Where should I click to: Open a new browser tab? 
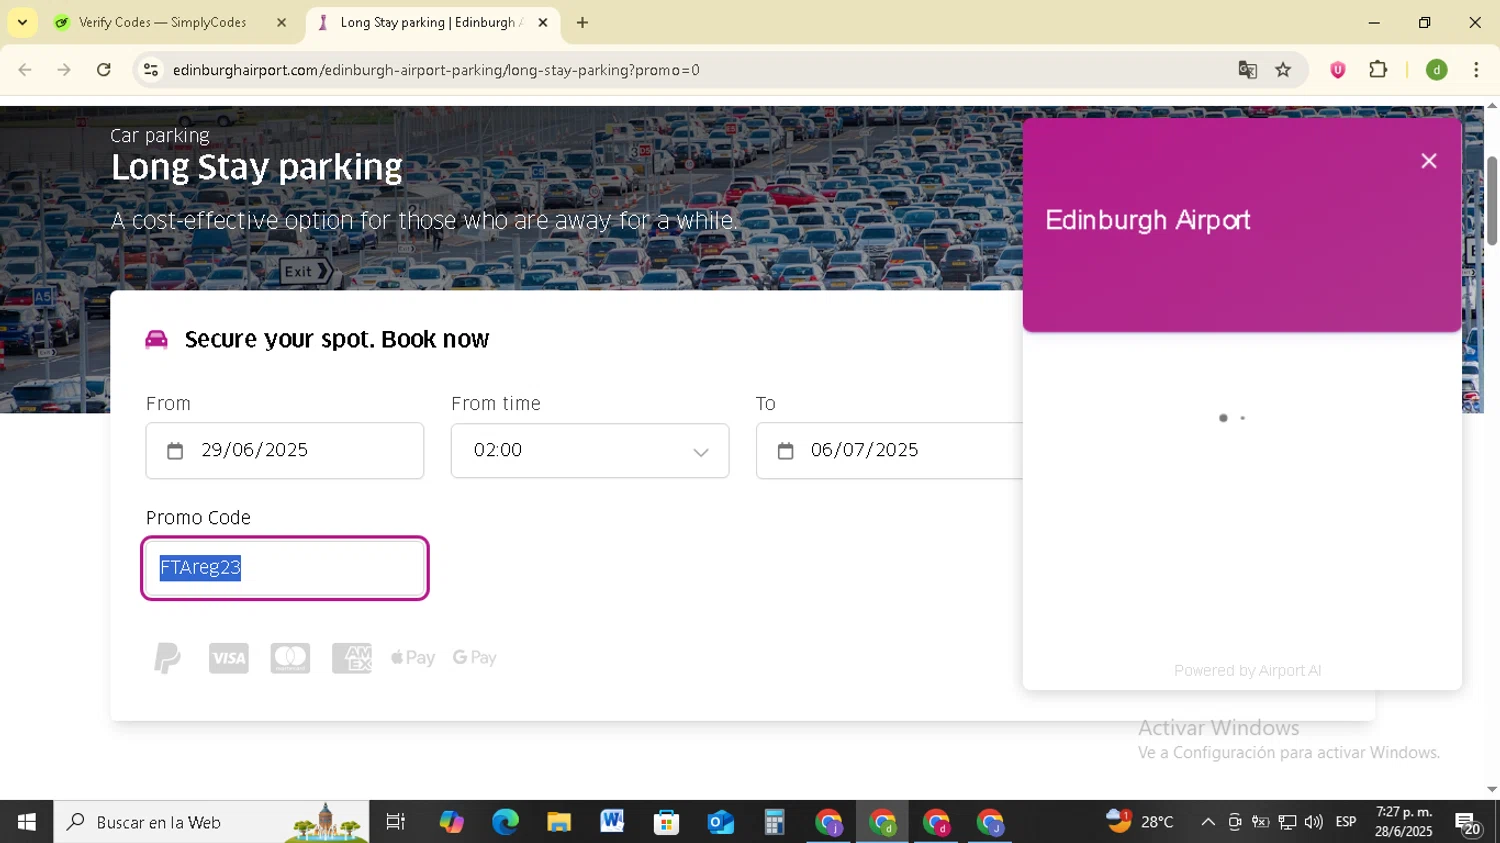[582, 22]
